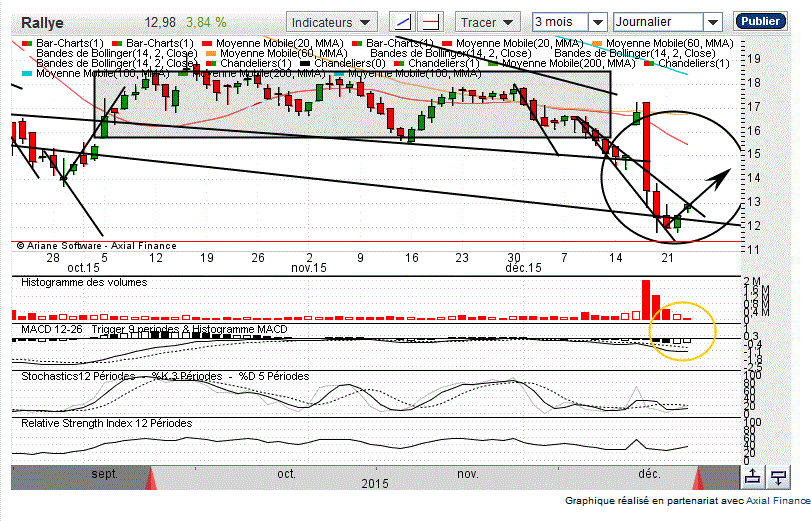Screen dimensions: 811x521
Task: Click the Relative Strength Index 12 Périodes label
Action: 107,423
